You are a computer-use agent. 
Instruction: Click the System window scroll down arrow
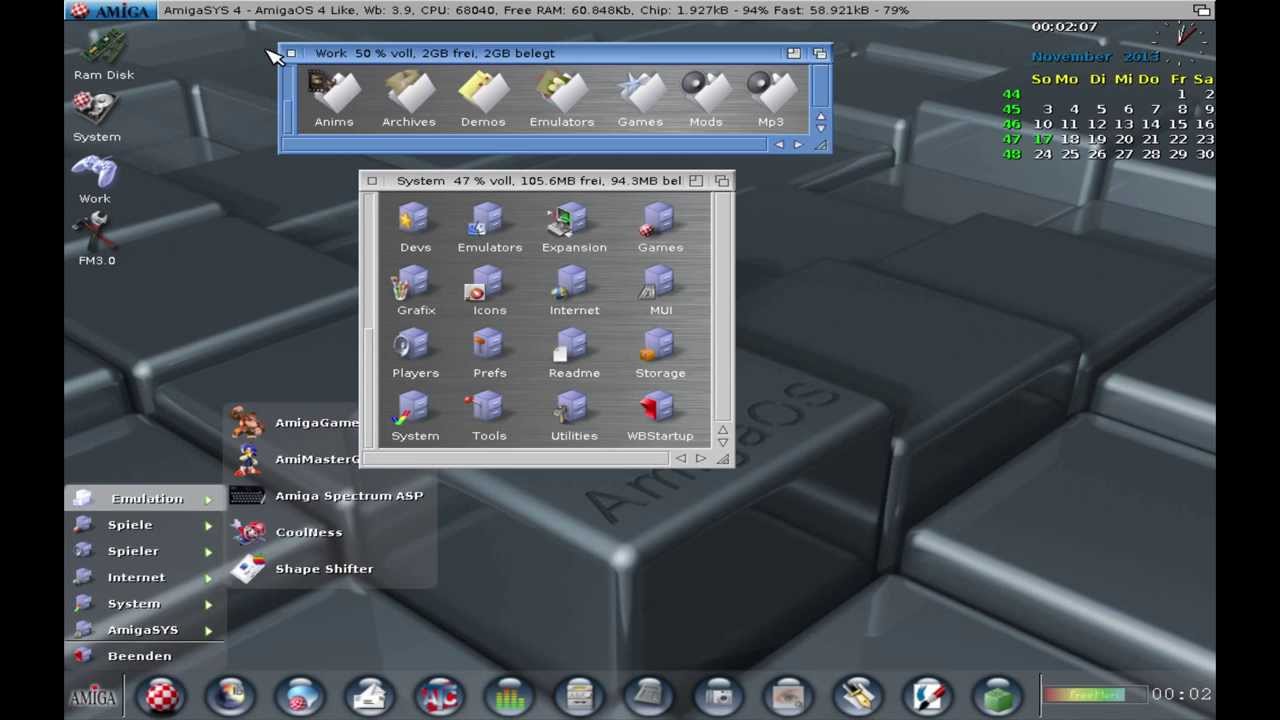tap(723, 442)
